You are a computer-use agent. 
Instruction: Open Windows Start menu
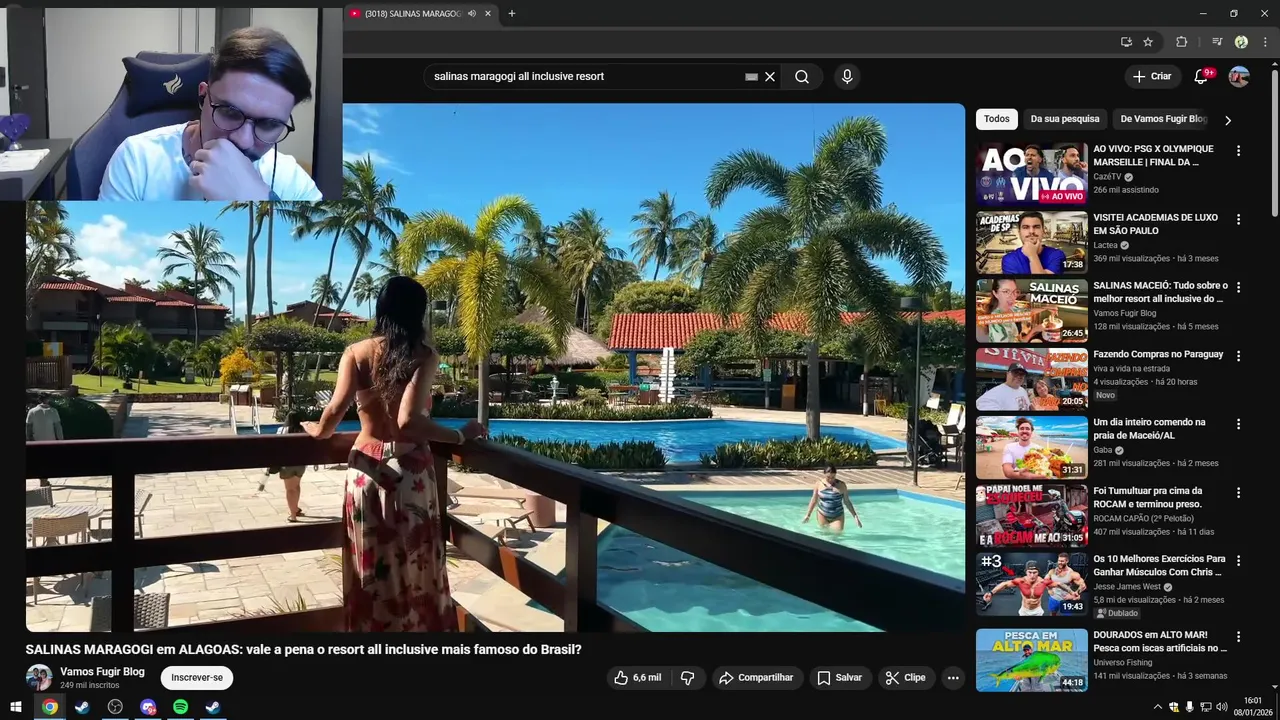coord(16,707)
